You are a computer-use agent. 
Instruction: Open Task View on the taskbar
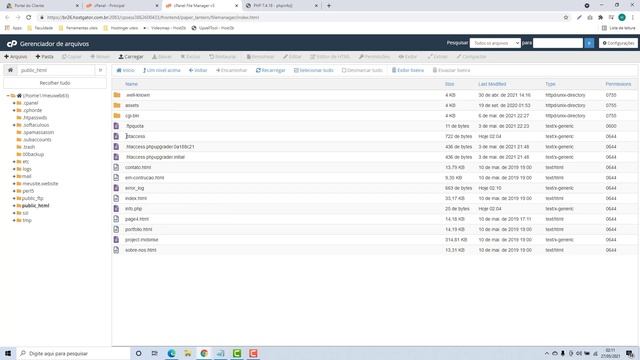[x=155, y=353]
